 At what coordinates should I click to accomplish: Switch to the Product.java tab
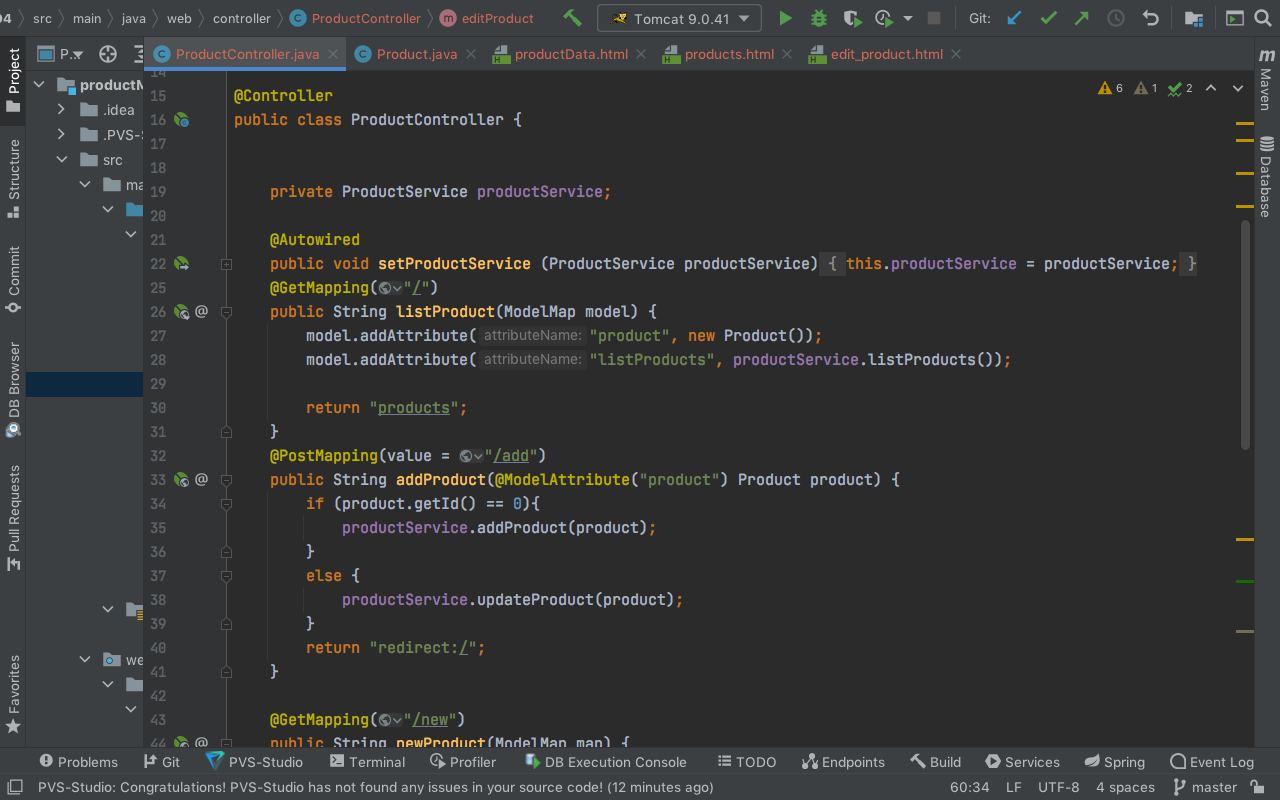[x=416, y=54]
